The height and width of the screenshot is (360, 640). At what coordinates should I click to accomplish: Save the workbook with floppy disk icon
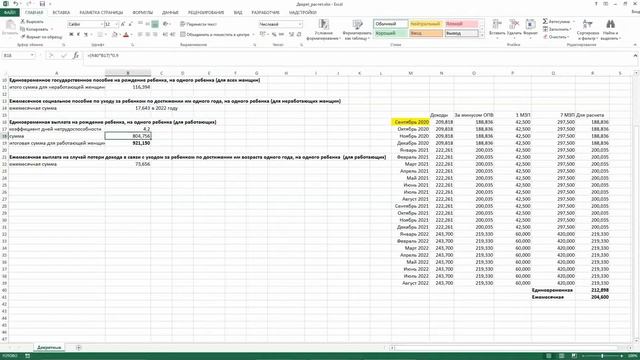42,4
